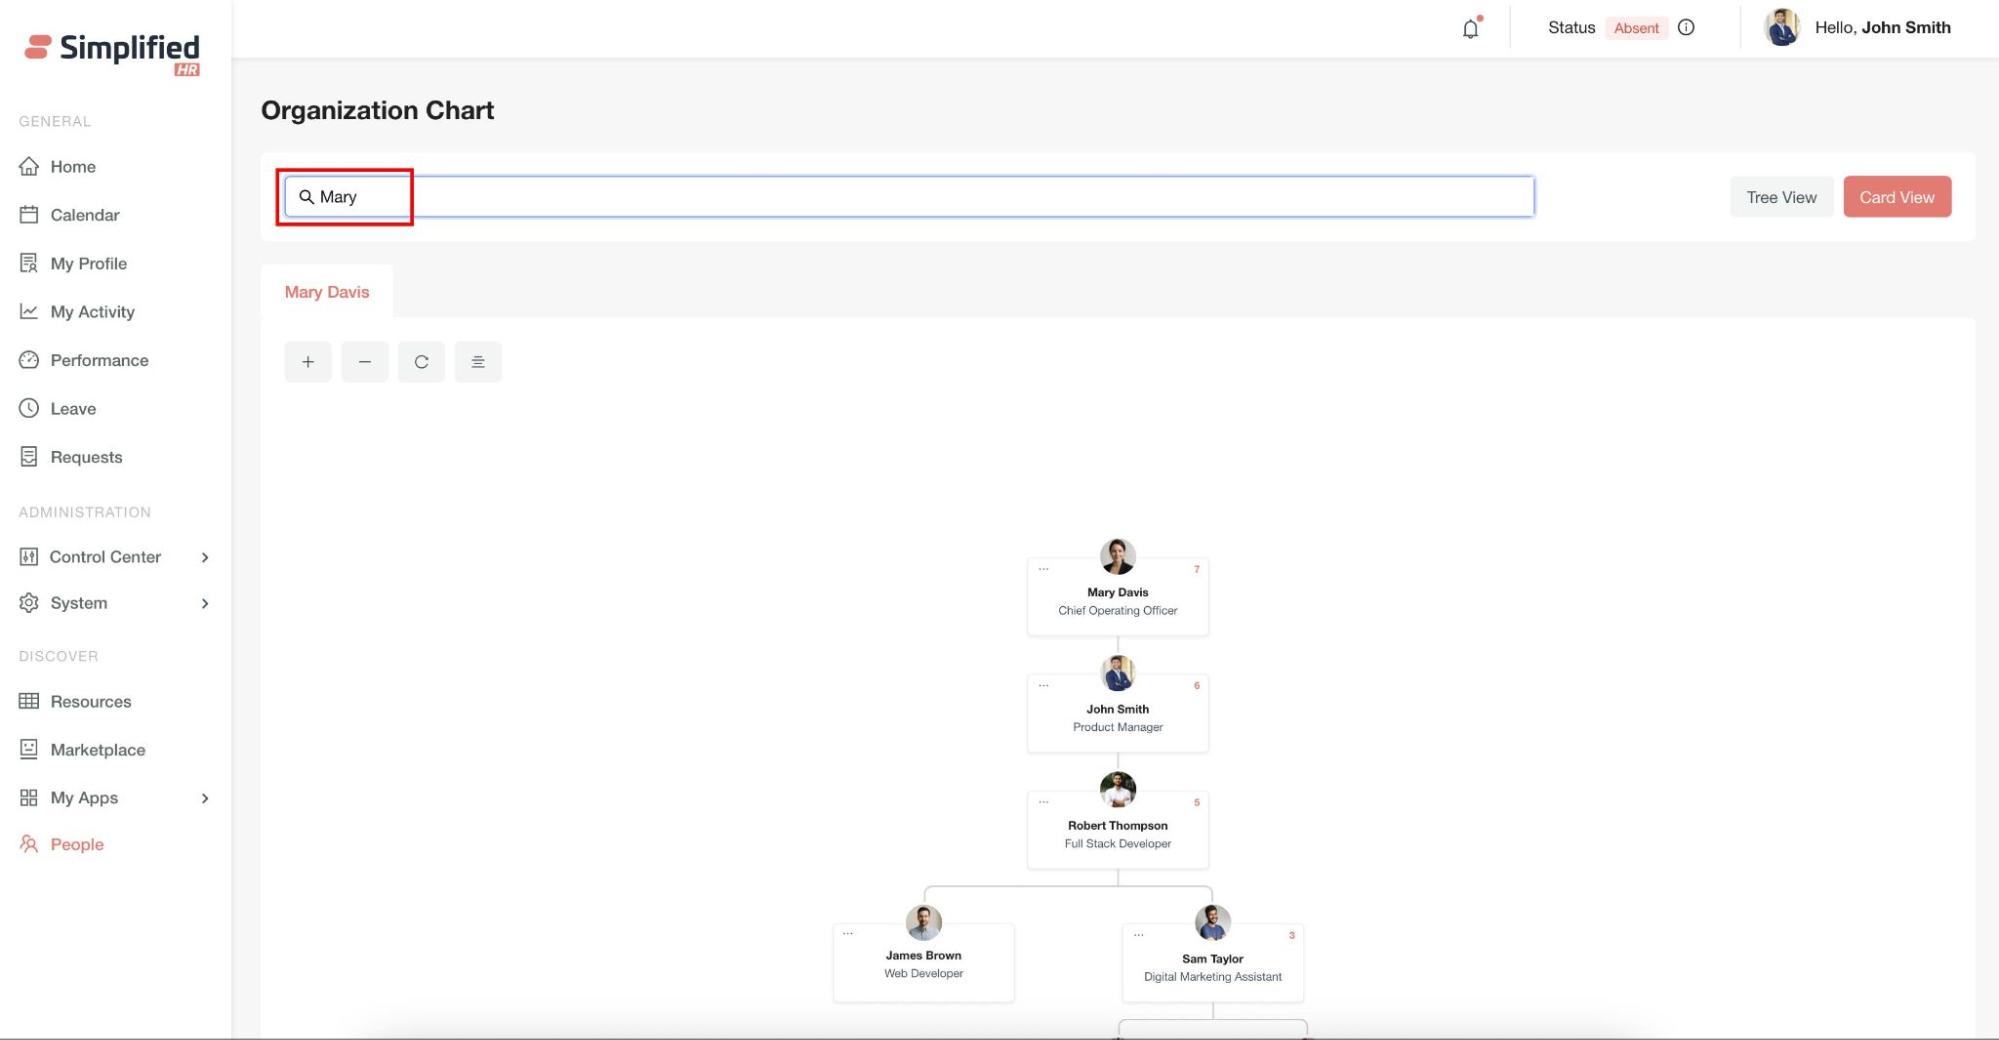Zoom in the chart with plus button
1999x1040 pixels.
coord(308,362)
